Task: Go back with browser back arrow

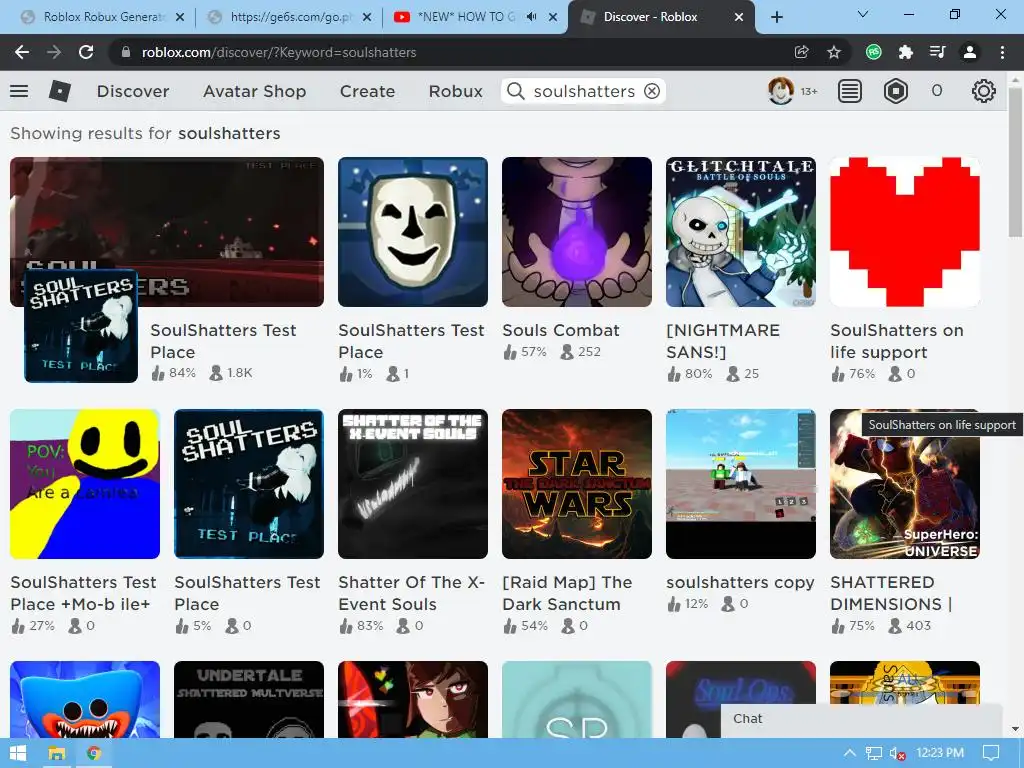Action: click(x=22, y=52)
